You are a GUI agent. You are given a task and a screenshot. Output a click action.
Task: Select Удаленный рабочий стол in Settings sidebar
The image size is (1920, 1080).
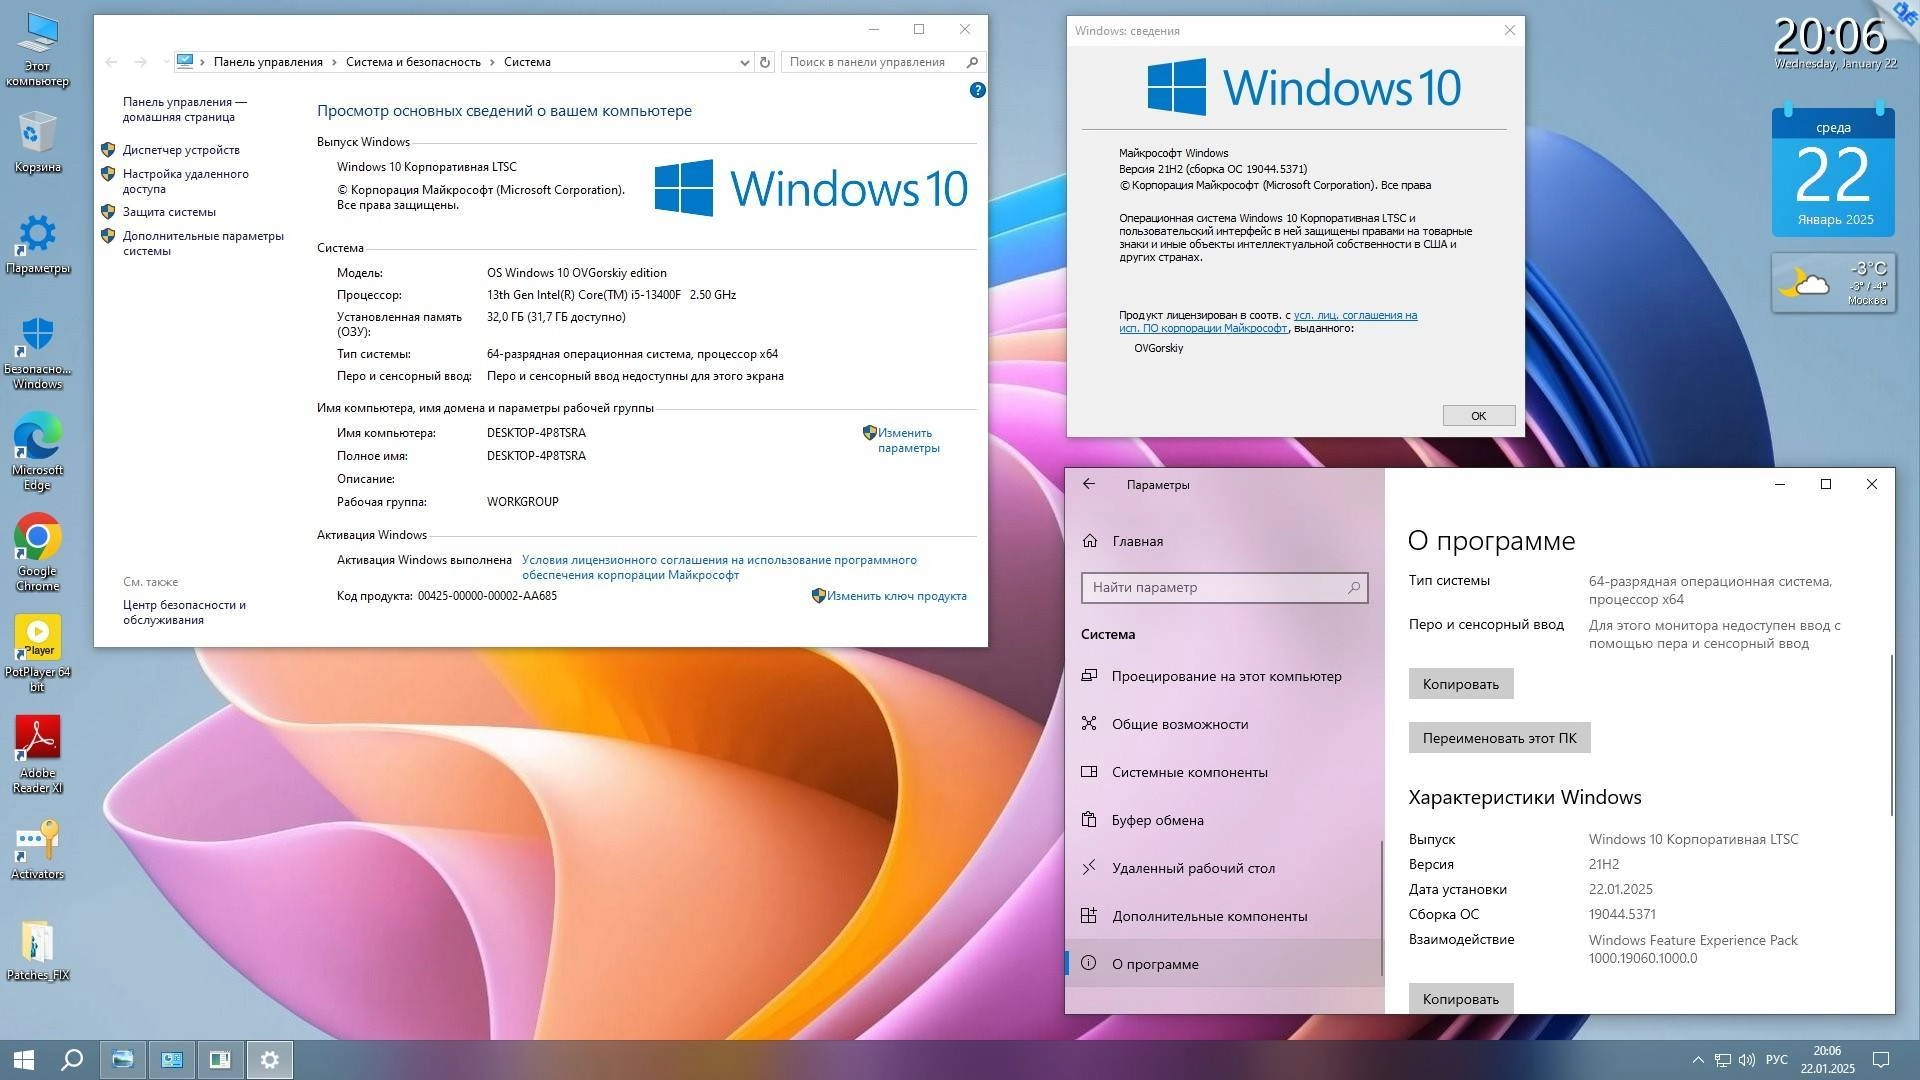[1194, 868]
